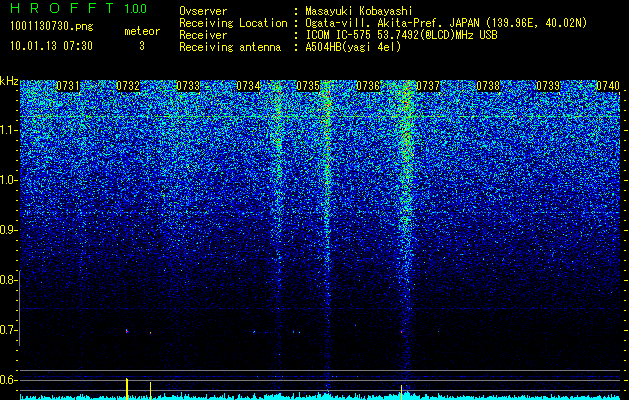Click the 0736 time label
This screenshot has width=629, height=400.
tap(368, 86)
